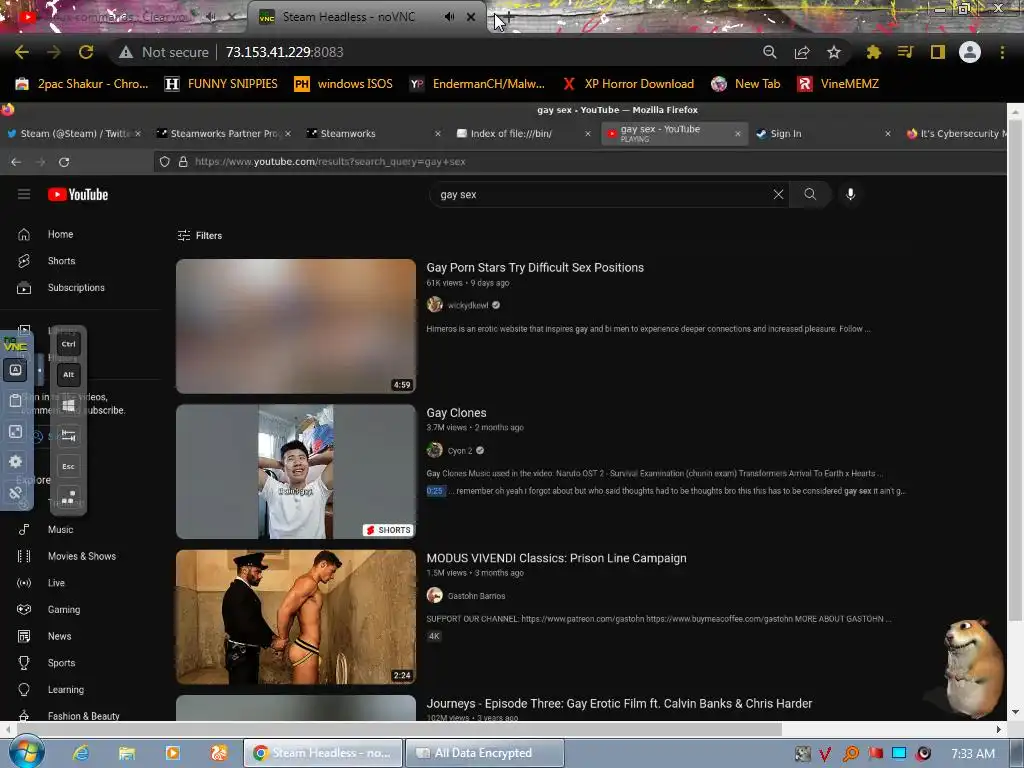Switch to Index of file:///bin/ tab
The image size is (1024, 768).
coord(522,133)
